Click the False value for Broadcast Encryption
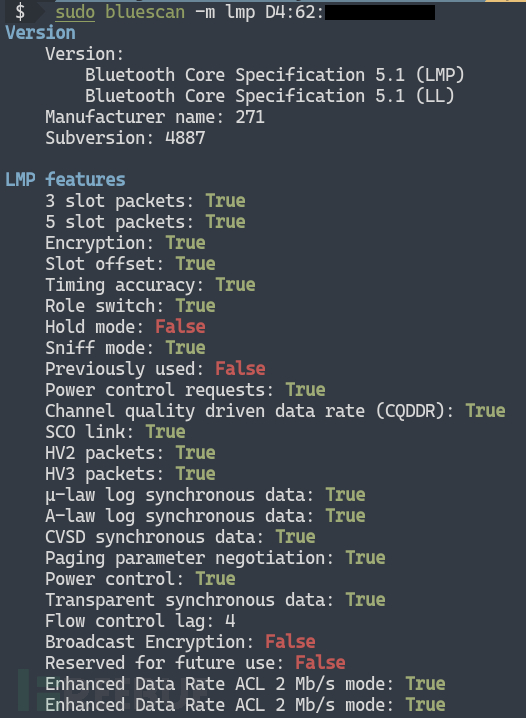 click(x=290, y=642)
